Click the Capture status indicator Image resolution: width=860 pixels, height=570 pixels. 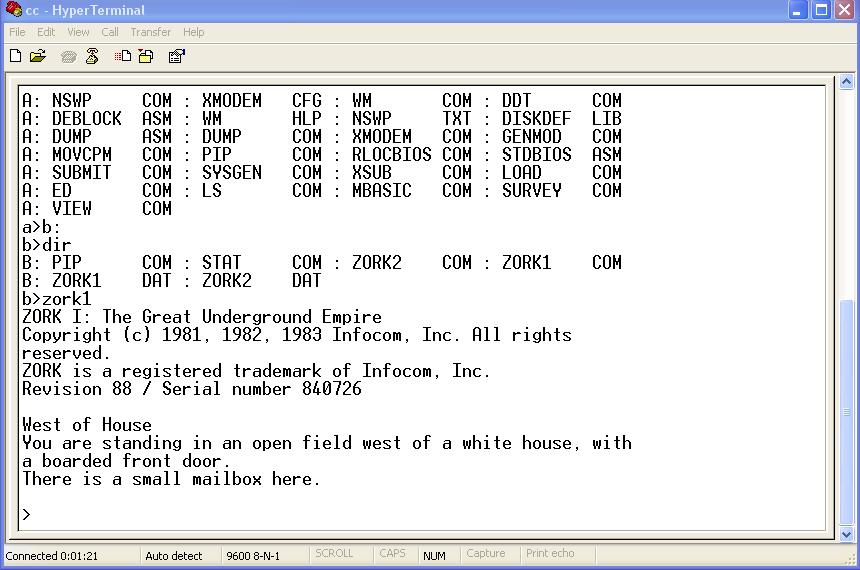(485, 554)
